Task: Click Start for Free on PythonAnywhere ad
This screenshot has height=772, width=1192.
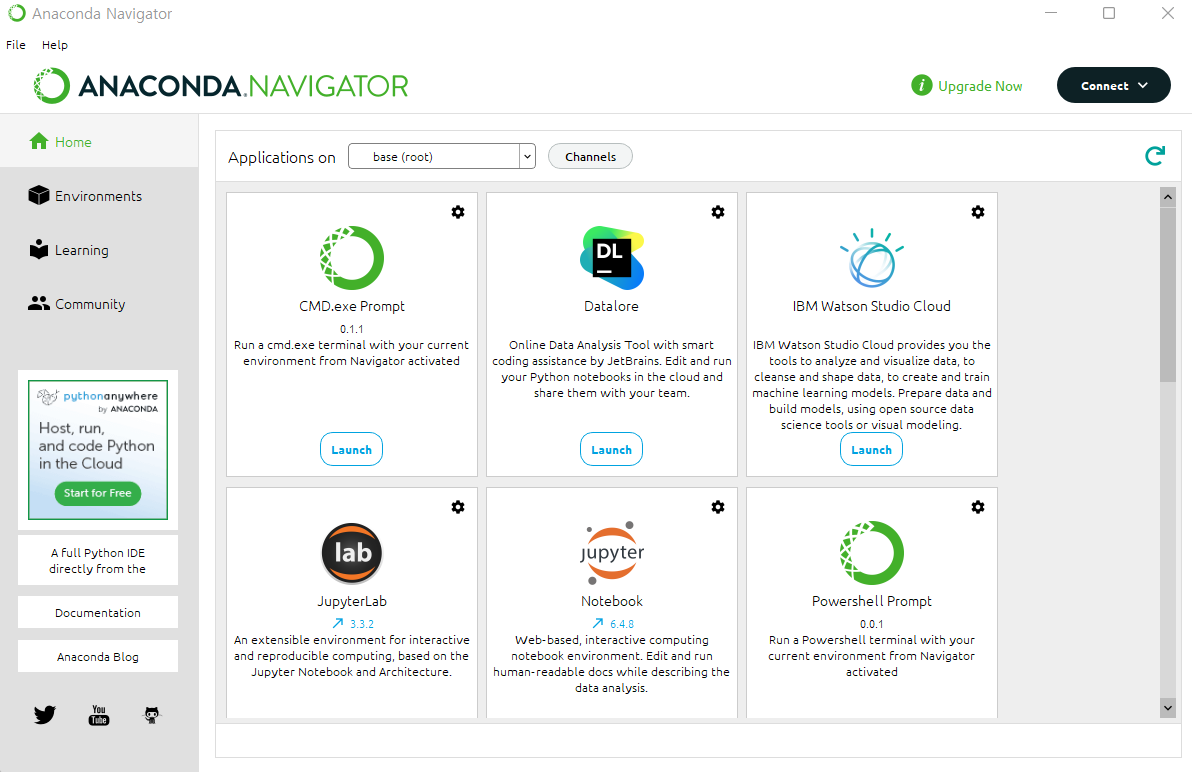Action: pyautogui.click(x=97, y=493)
